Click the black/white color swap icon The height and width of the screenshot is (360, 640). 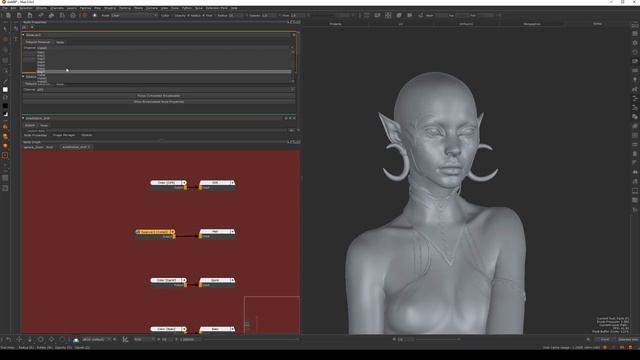pyautogui.click(x=5, y=114)
